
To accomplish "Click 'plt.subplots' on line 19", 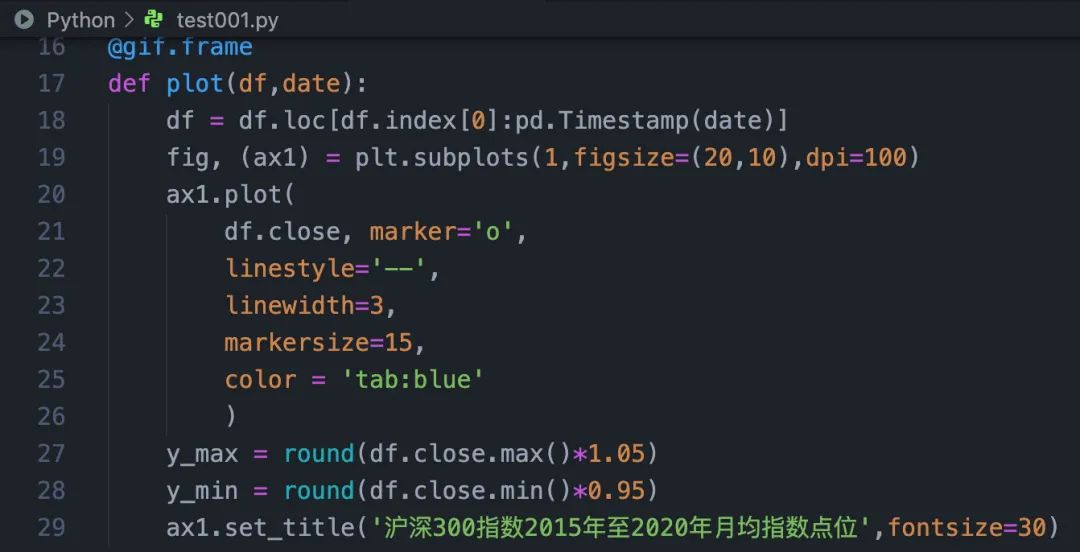I will coord(442,159).
